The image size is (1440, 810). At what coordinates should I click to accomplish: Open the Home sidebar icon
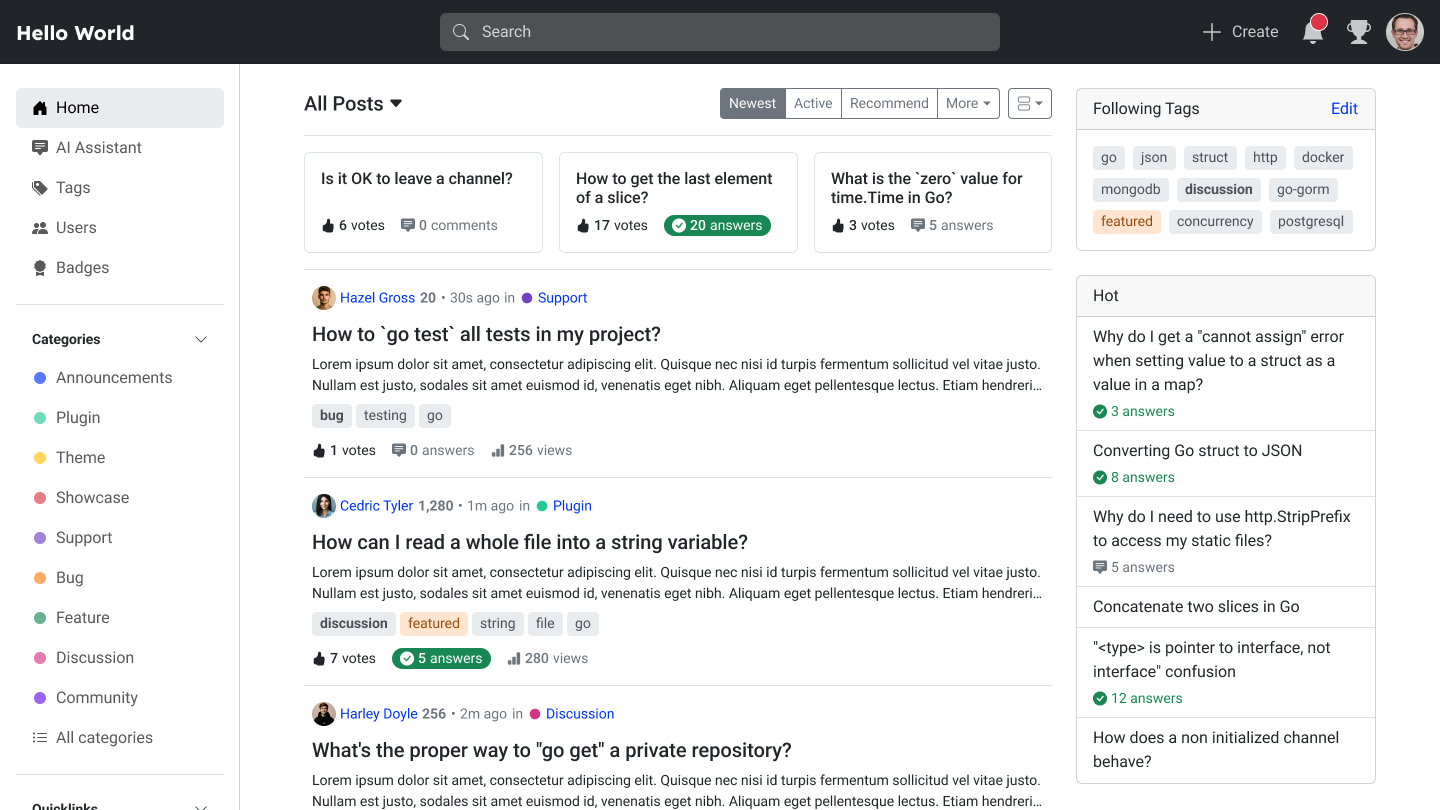[x=40, y=107]
